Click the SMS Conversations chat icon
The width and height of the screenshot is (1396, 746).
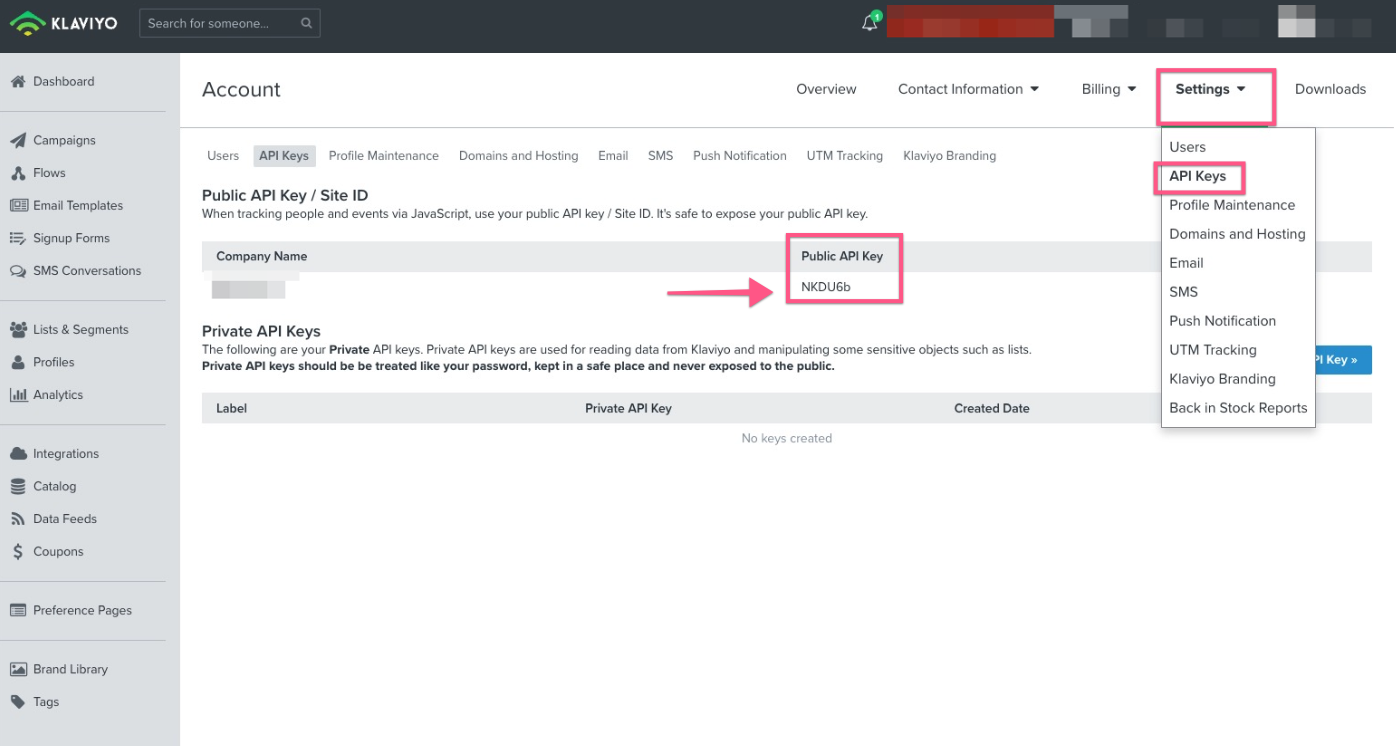tap(18, 271)
